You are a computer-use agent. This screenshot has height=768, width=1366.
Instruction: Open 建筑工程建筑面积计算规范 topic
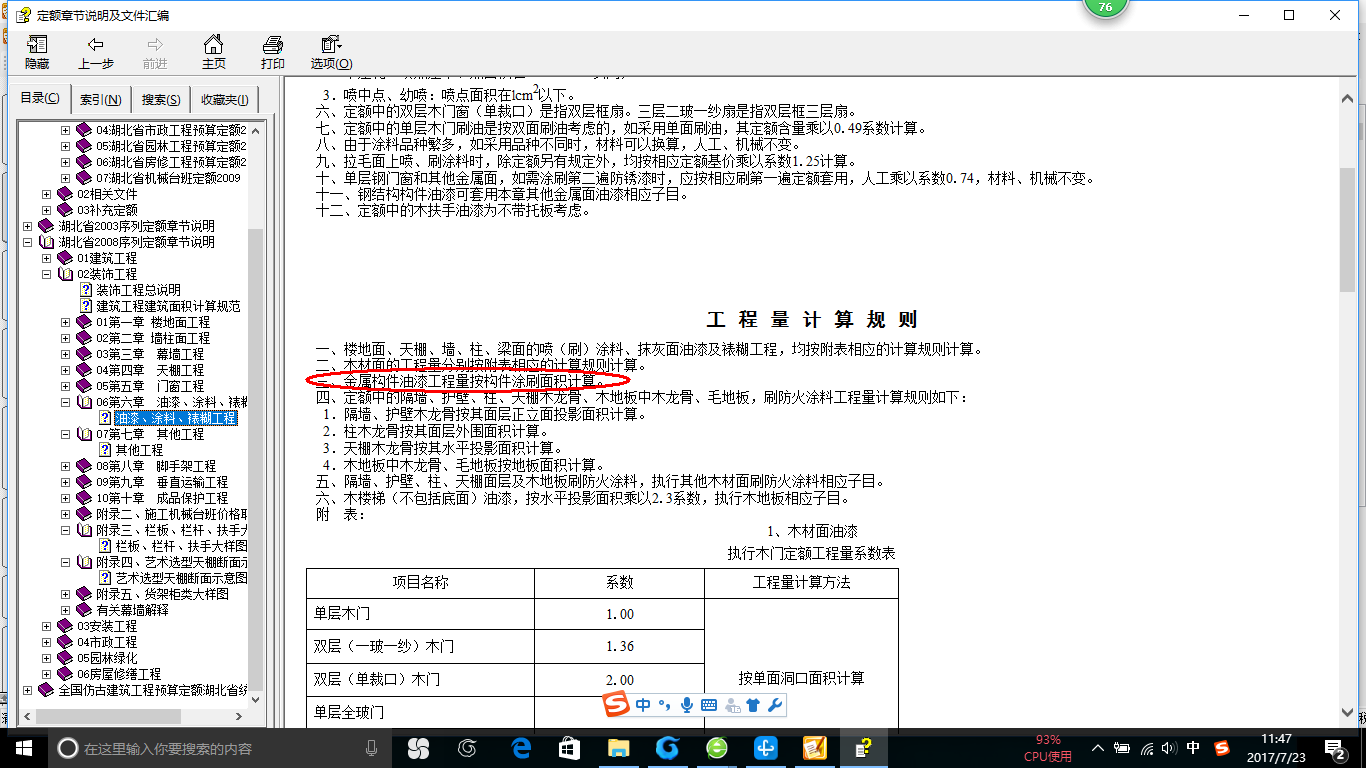coord(168,306)
